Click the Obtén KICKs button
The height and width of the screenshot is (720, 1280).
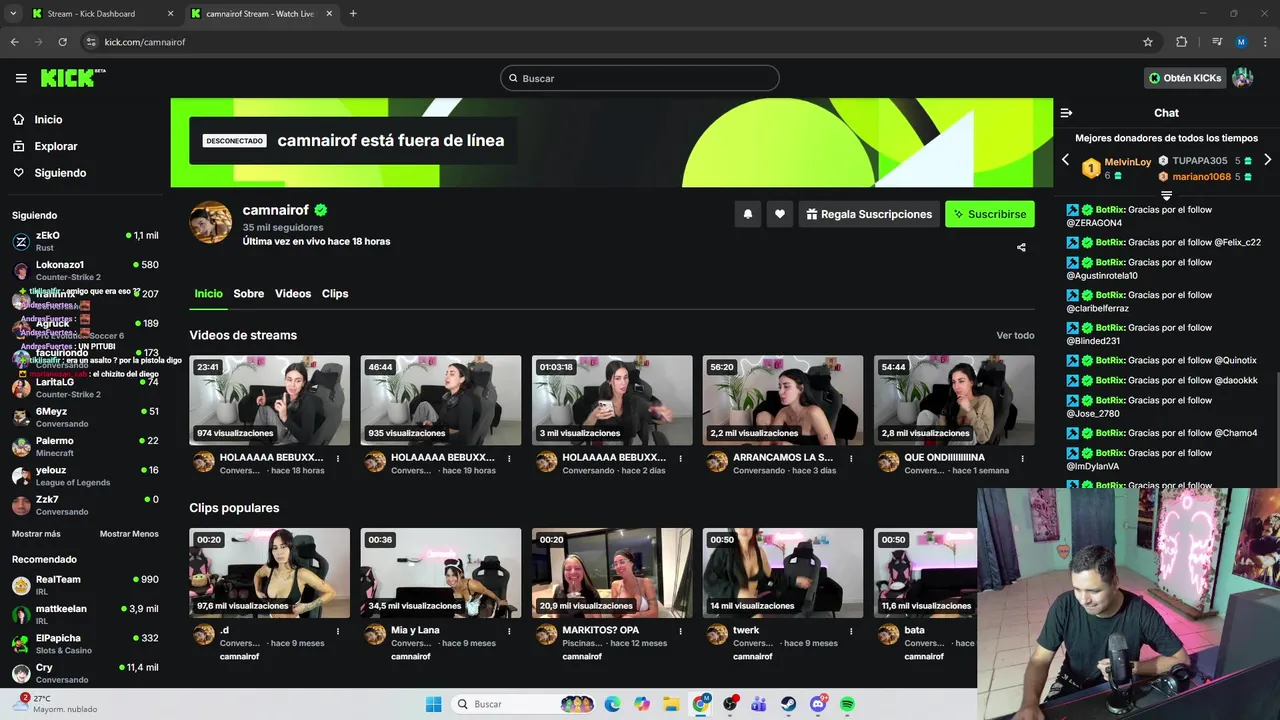1185,78
